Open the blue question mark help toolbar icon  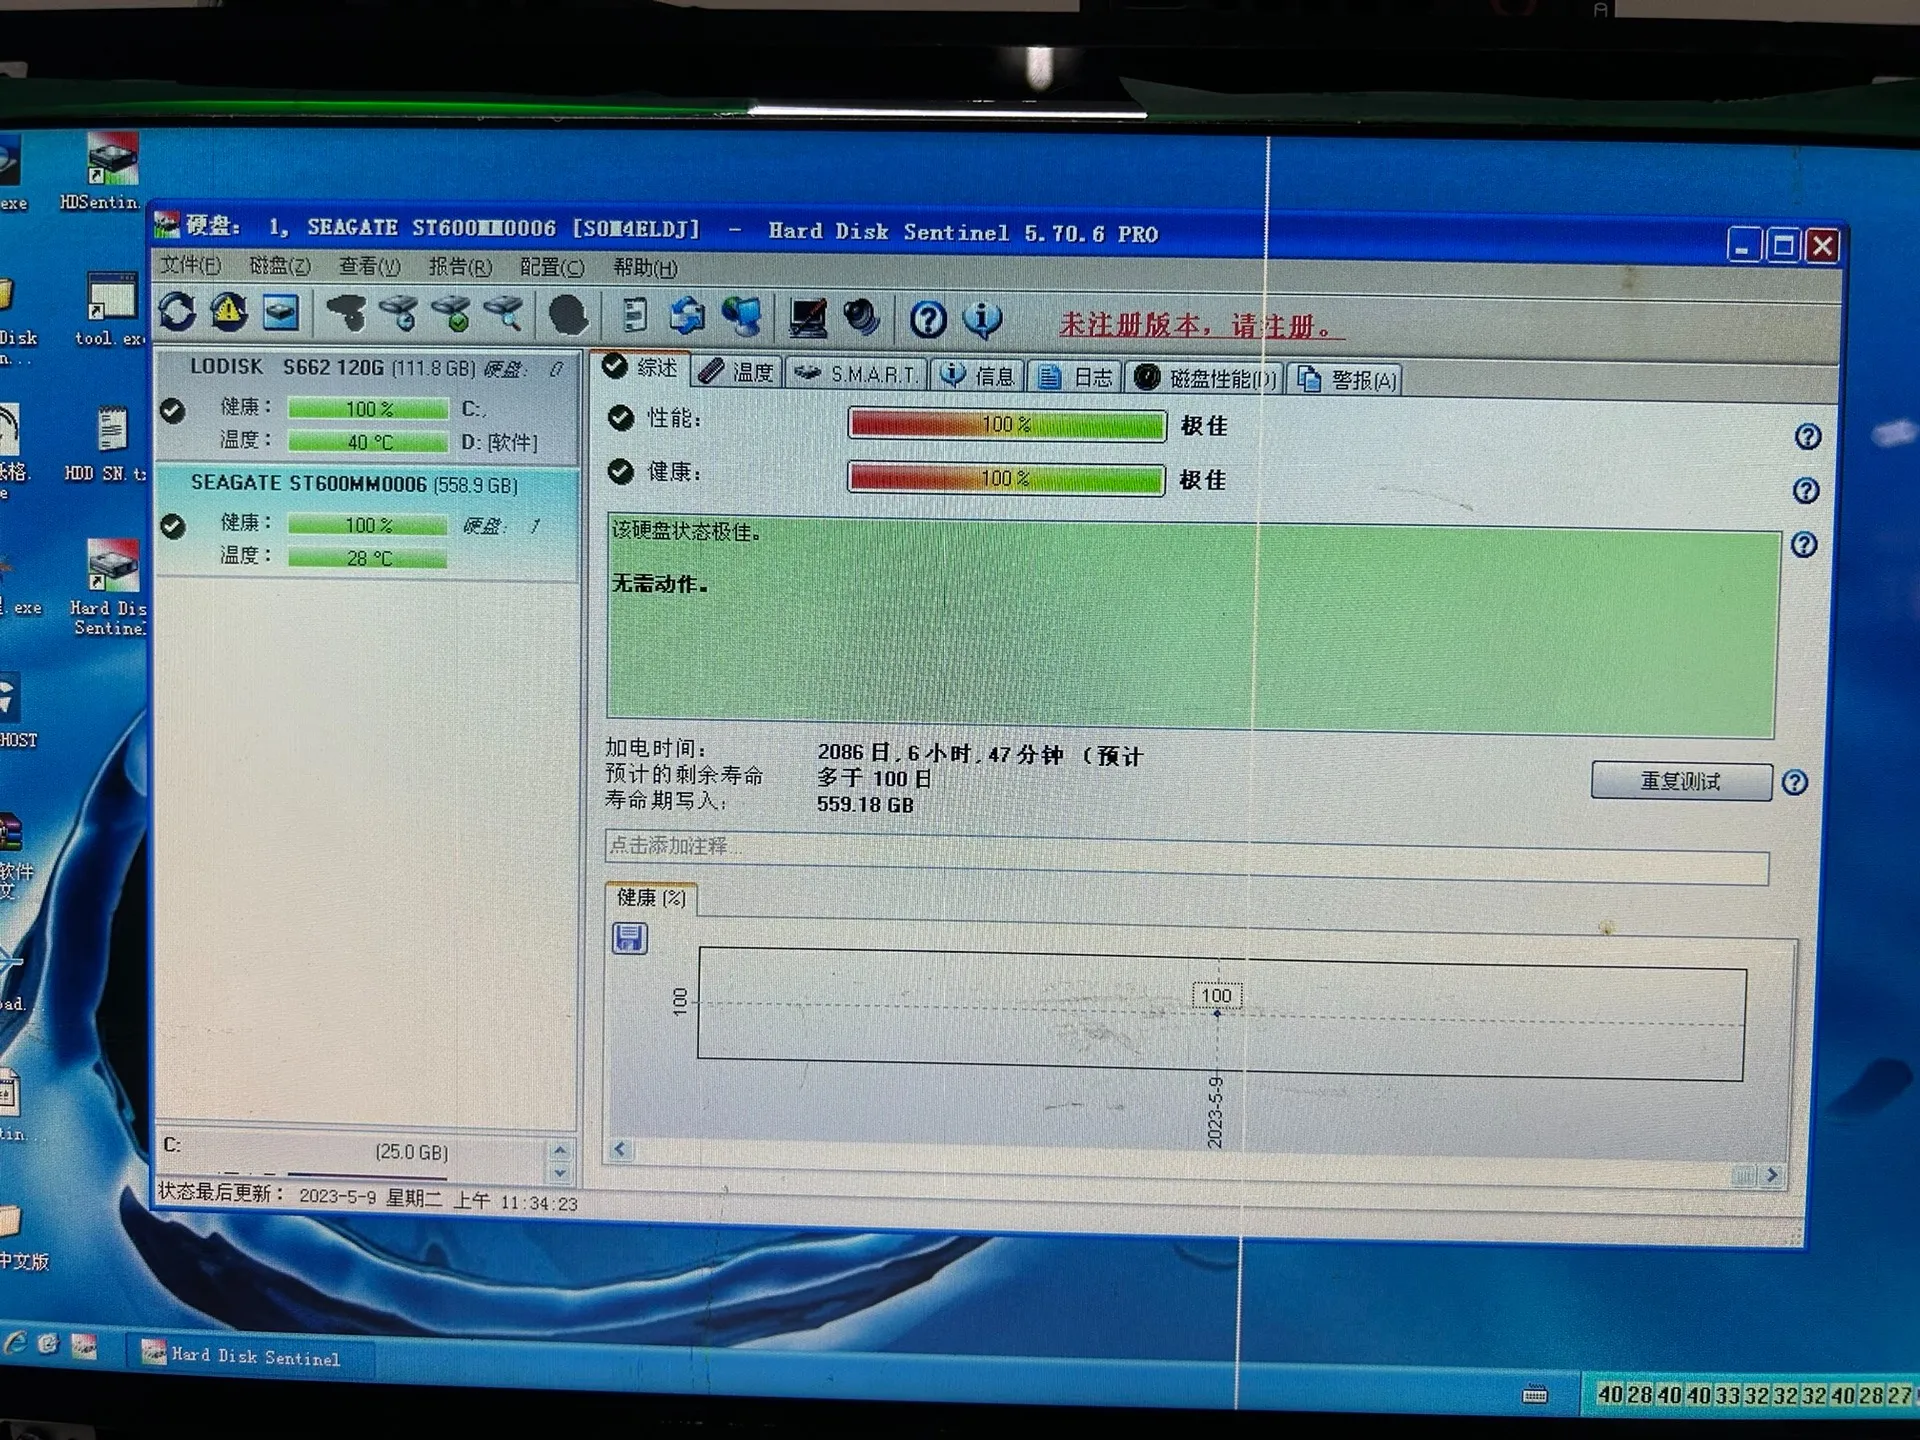pos(928,320)
